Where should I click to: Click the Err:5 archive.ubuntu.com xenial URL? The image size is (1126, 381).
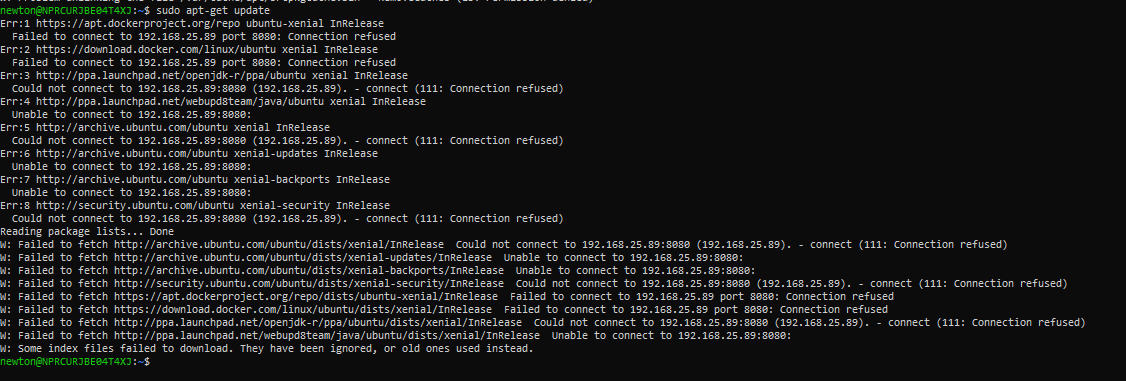[x=132, y=127]
